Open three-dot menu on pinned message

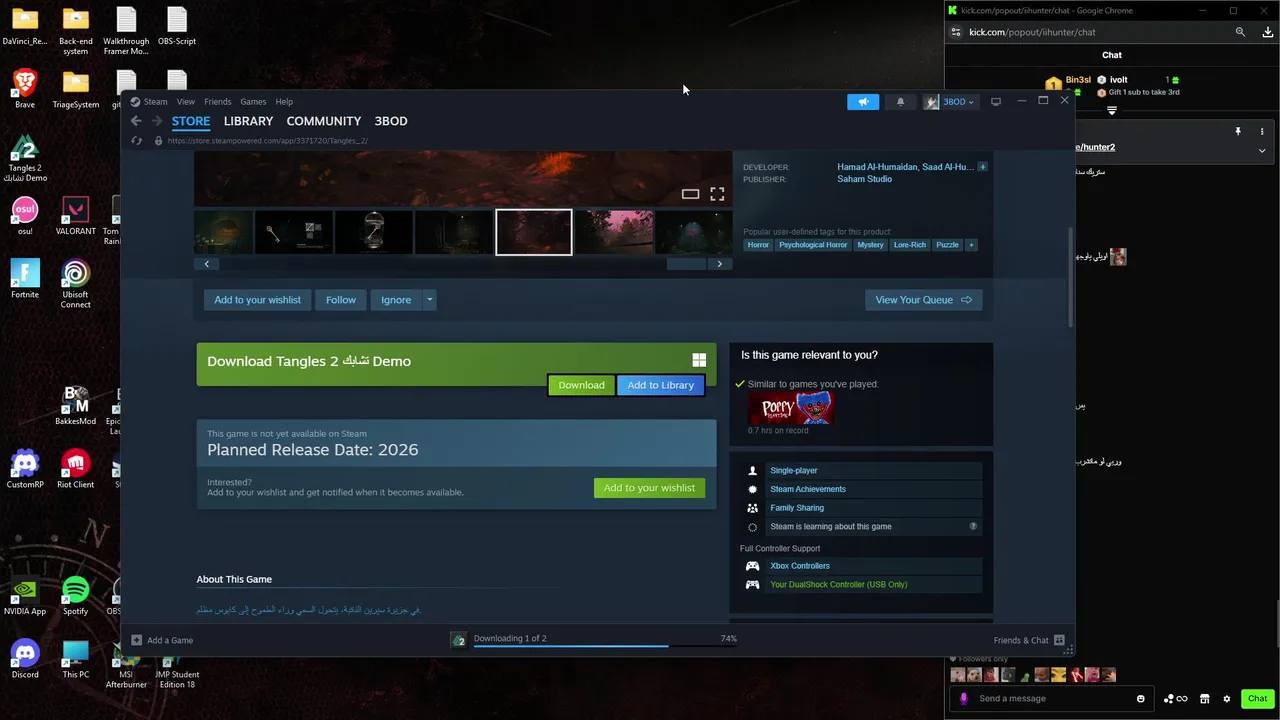coord(1262,132)
